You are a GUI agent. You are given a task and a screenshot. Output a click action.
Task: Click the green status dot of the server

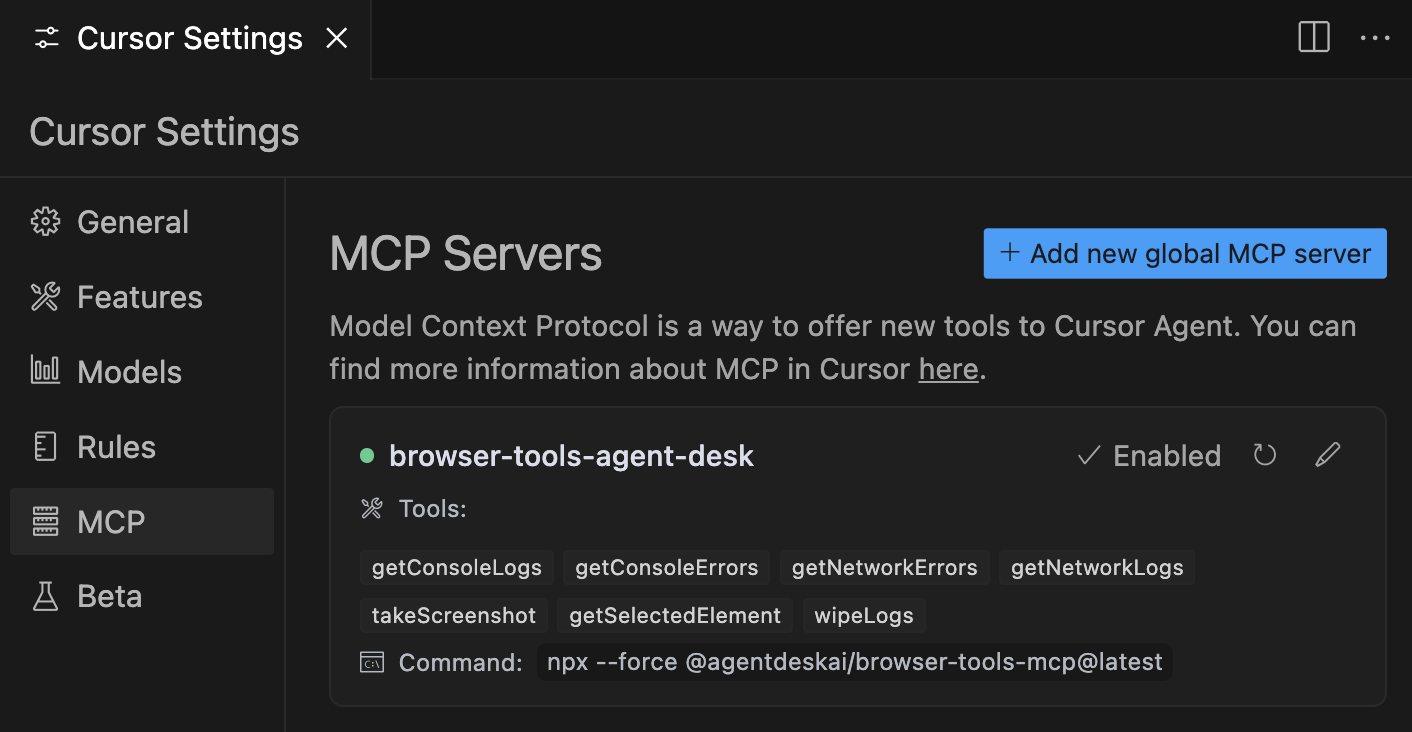coord(367,455)
